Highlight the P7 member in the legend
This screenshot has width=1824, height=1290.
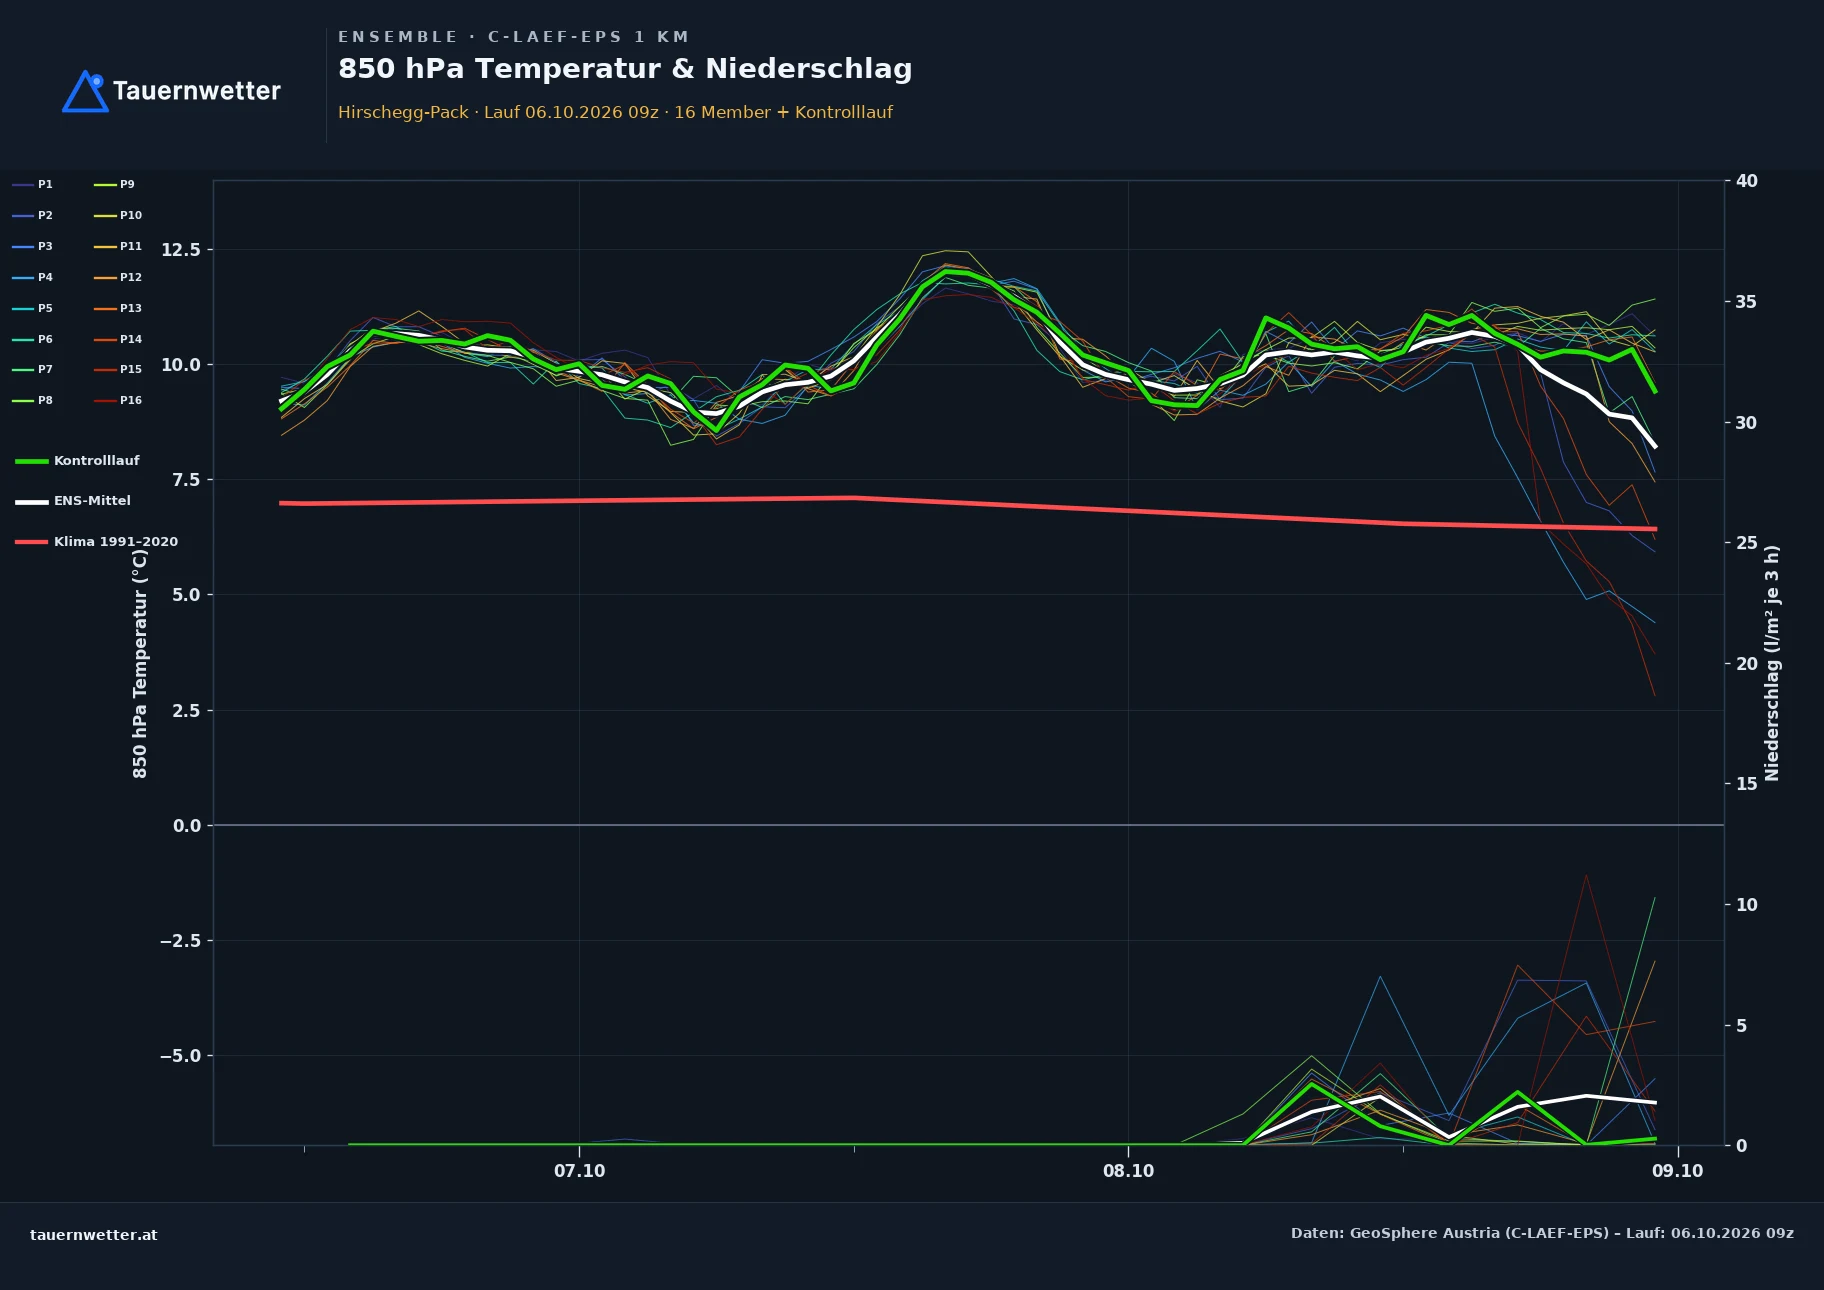32,369
